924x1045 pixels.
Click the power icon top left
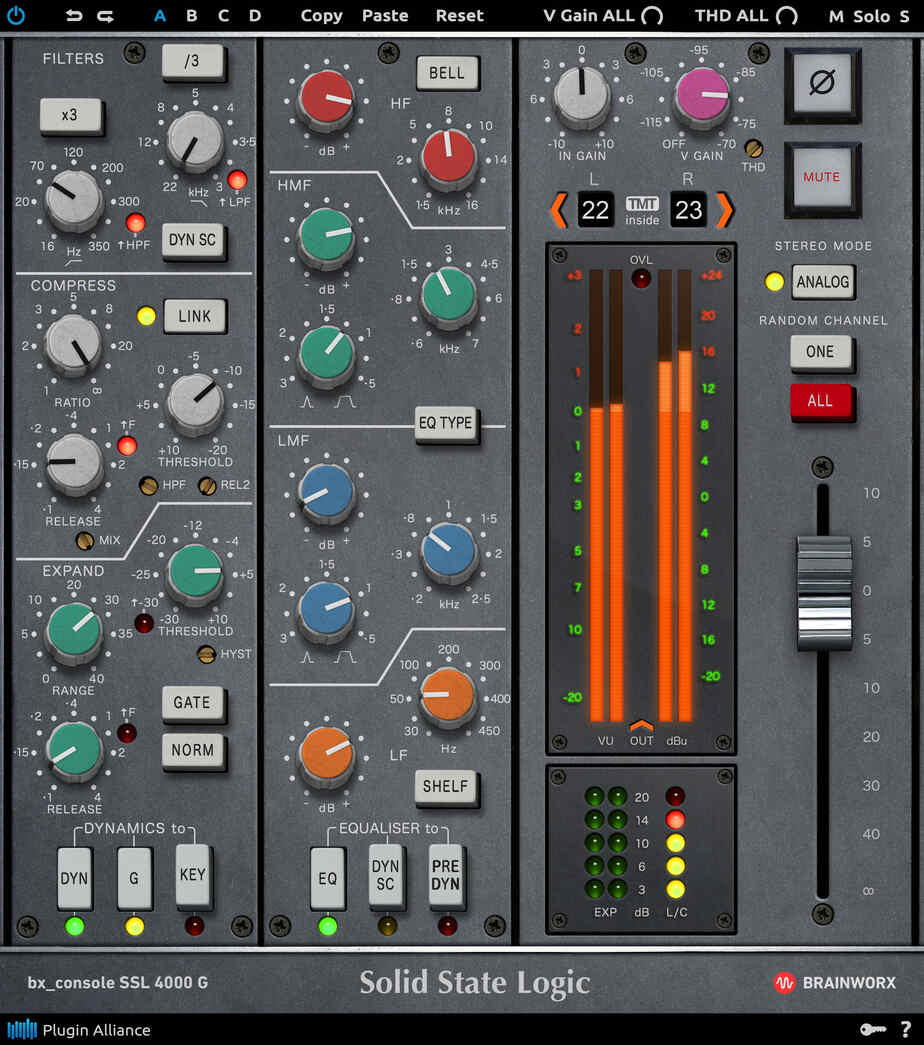[16, 16]
